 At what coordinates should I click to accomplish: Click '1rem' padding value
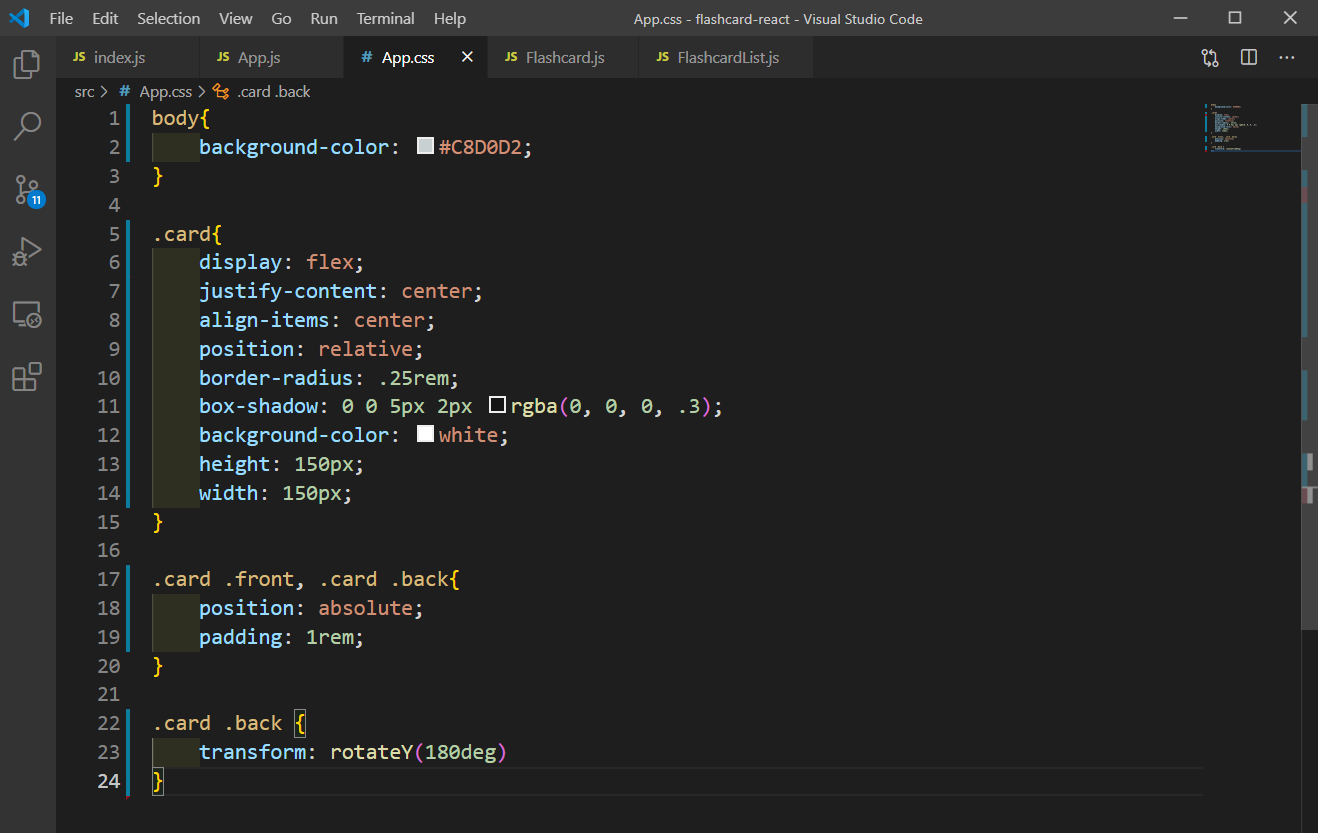point(330,637)
